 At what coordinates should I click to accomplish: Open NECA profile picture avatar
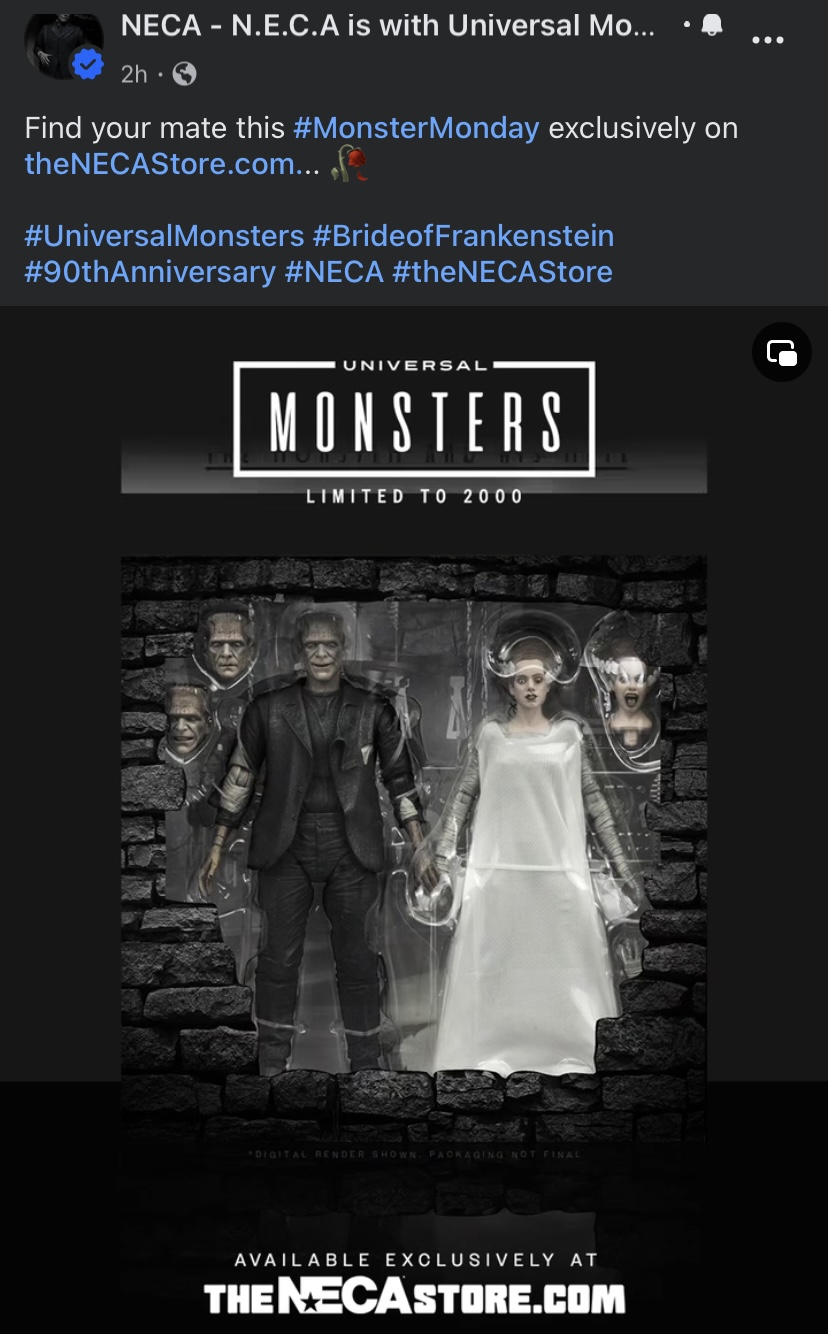[x=64, y=46]
